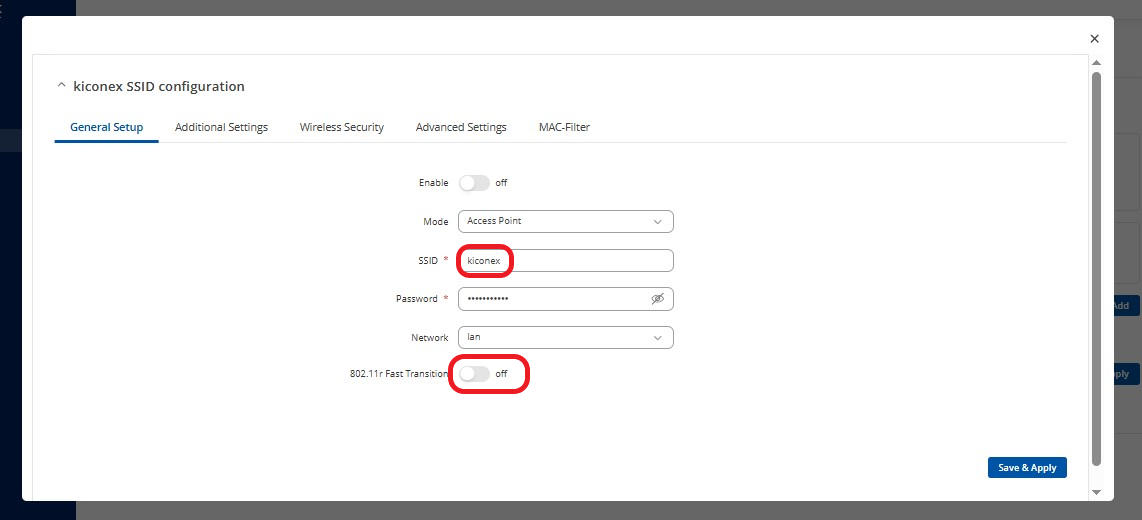Open the MAC-Filter tab
Screen dimensions: 1142x520
(x=564, y=128)
